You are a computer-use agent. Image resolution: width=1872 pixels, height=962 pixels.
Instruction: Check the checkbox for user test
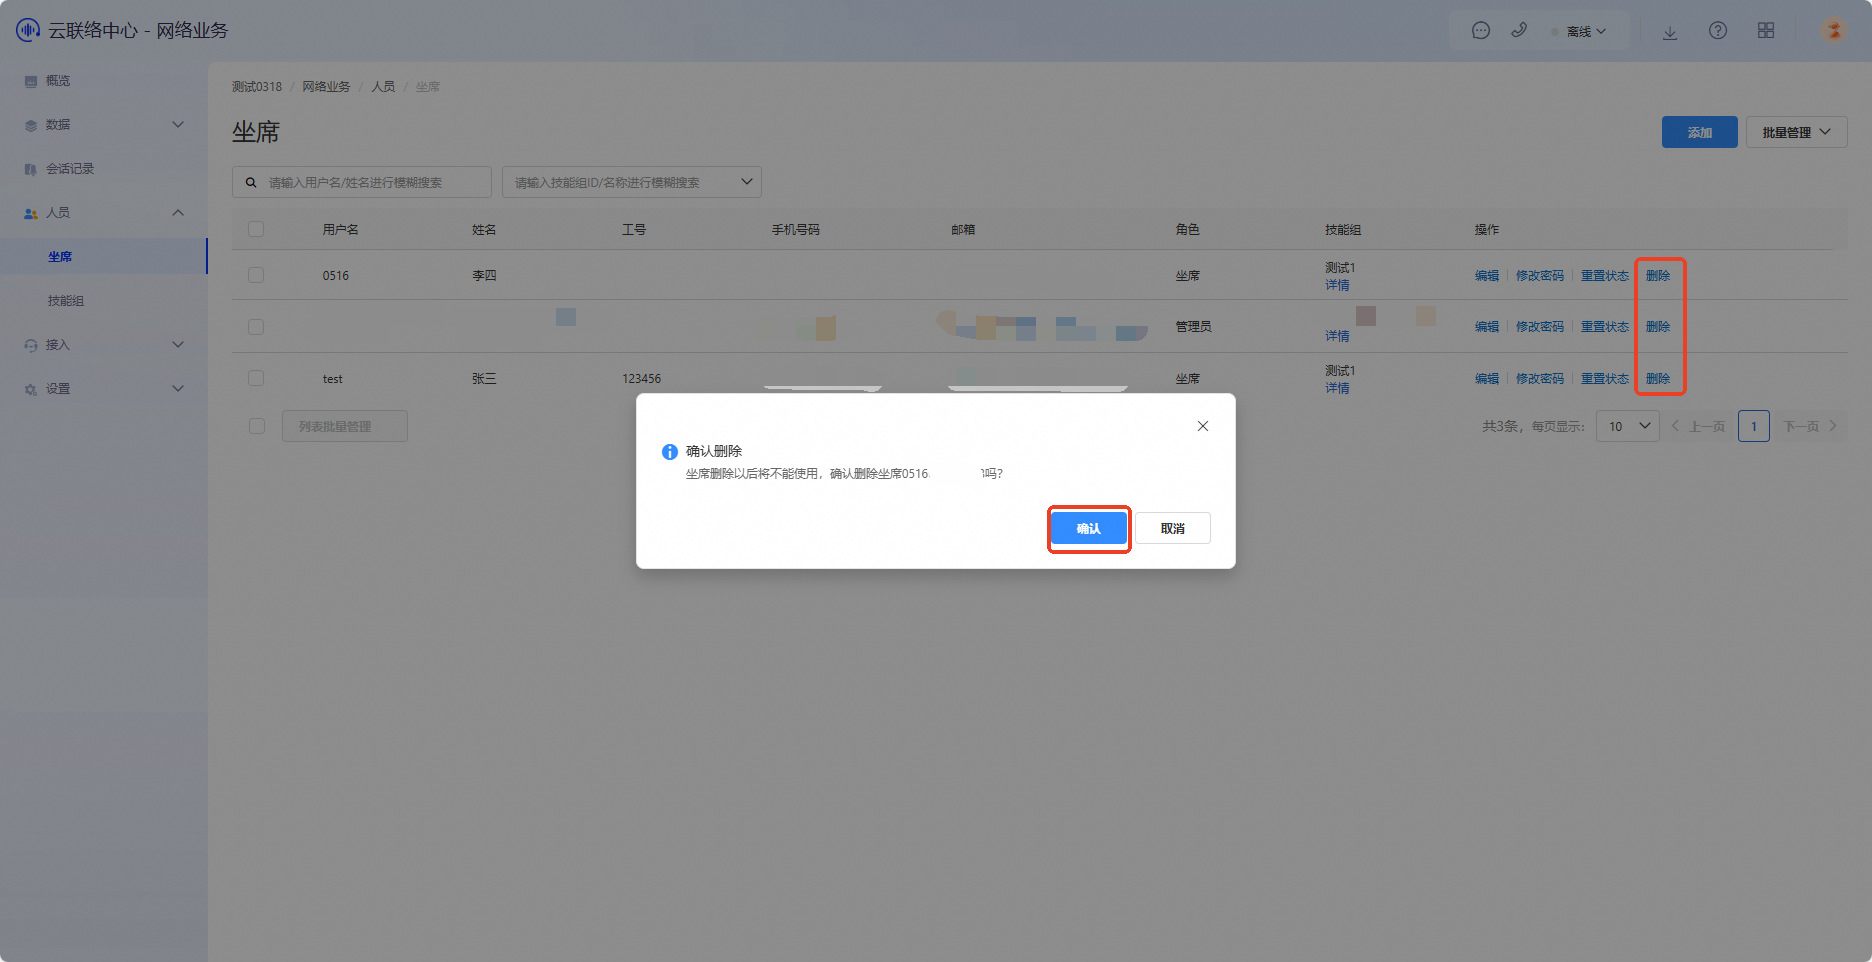point(256,378)
